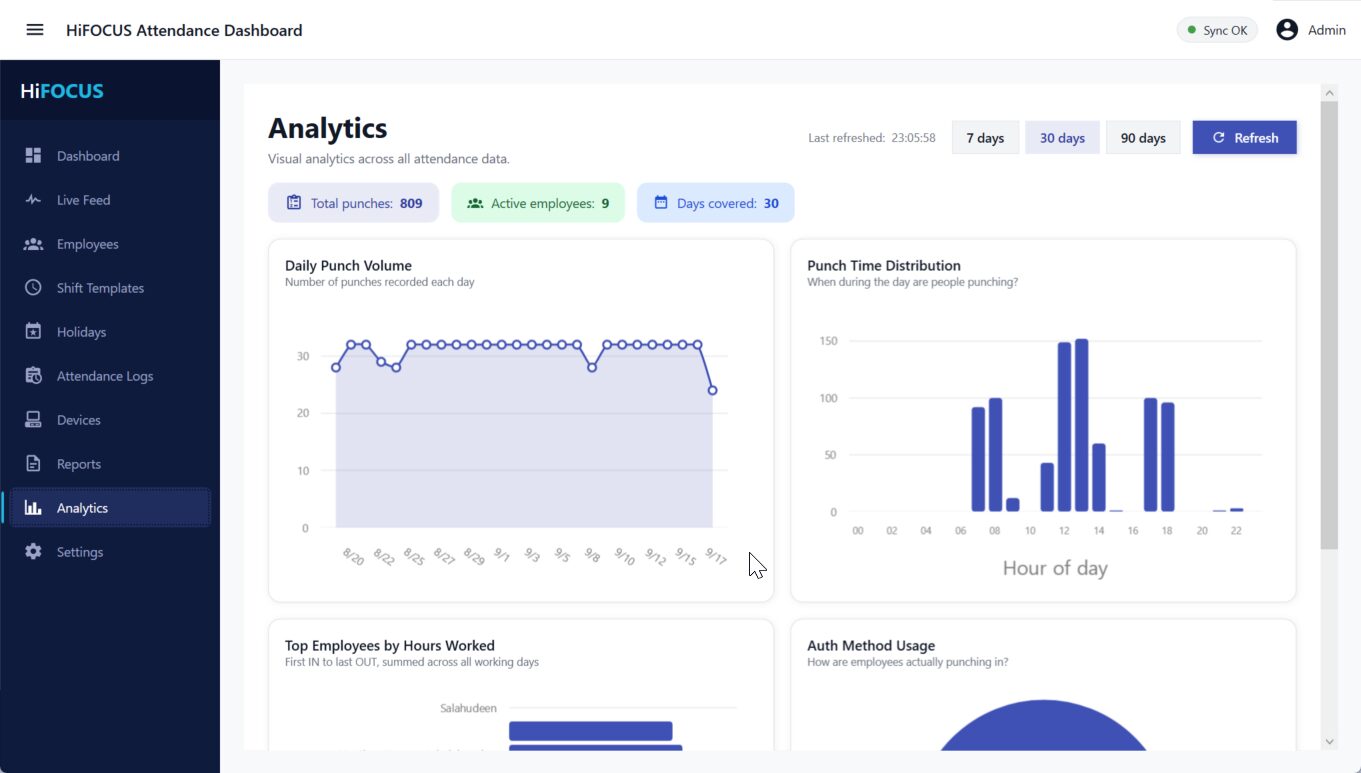Click the Active employees group icon
Viewport: 1361px width, 773px height.
pos(475,203)
